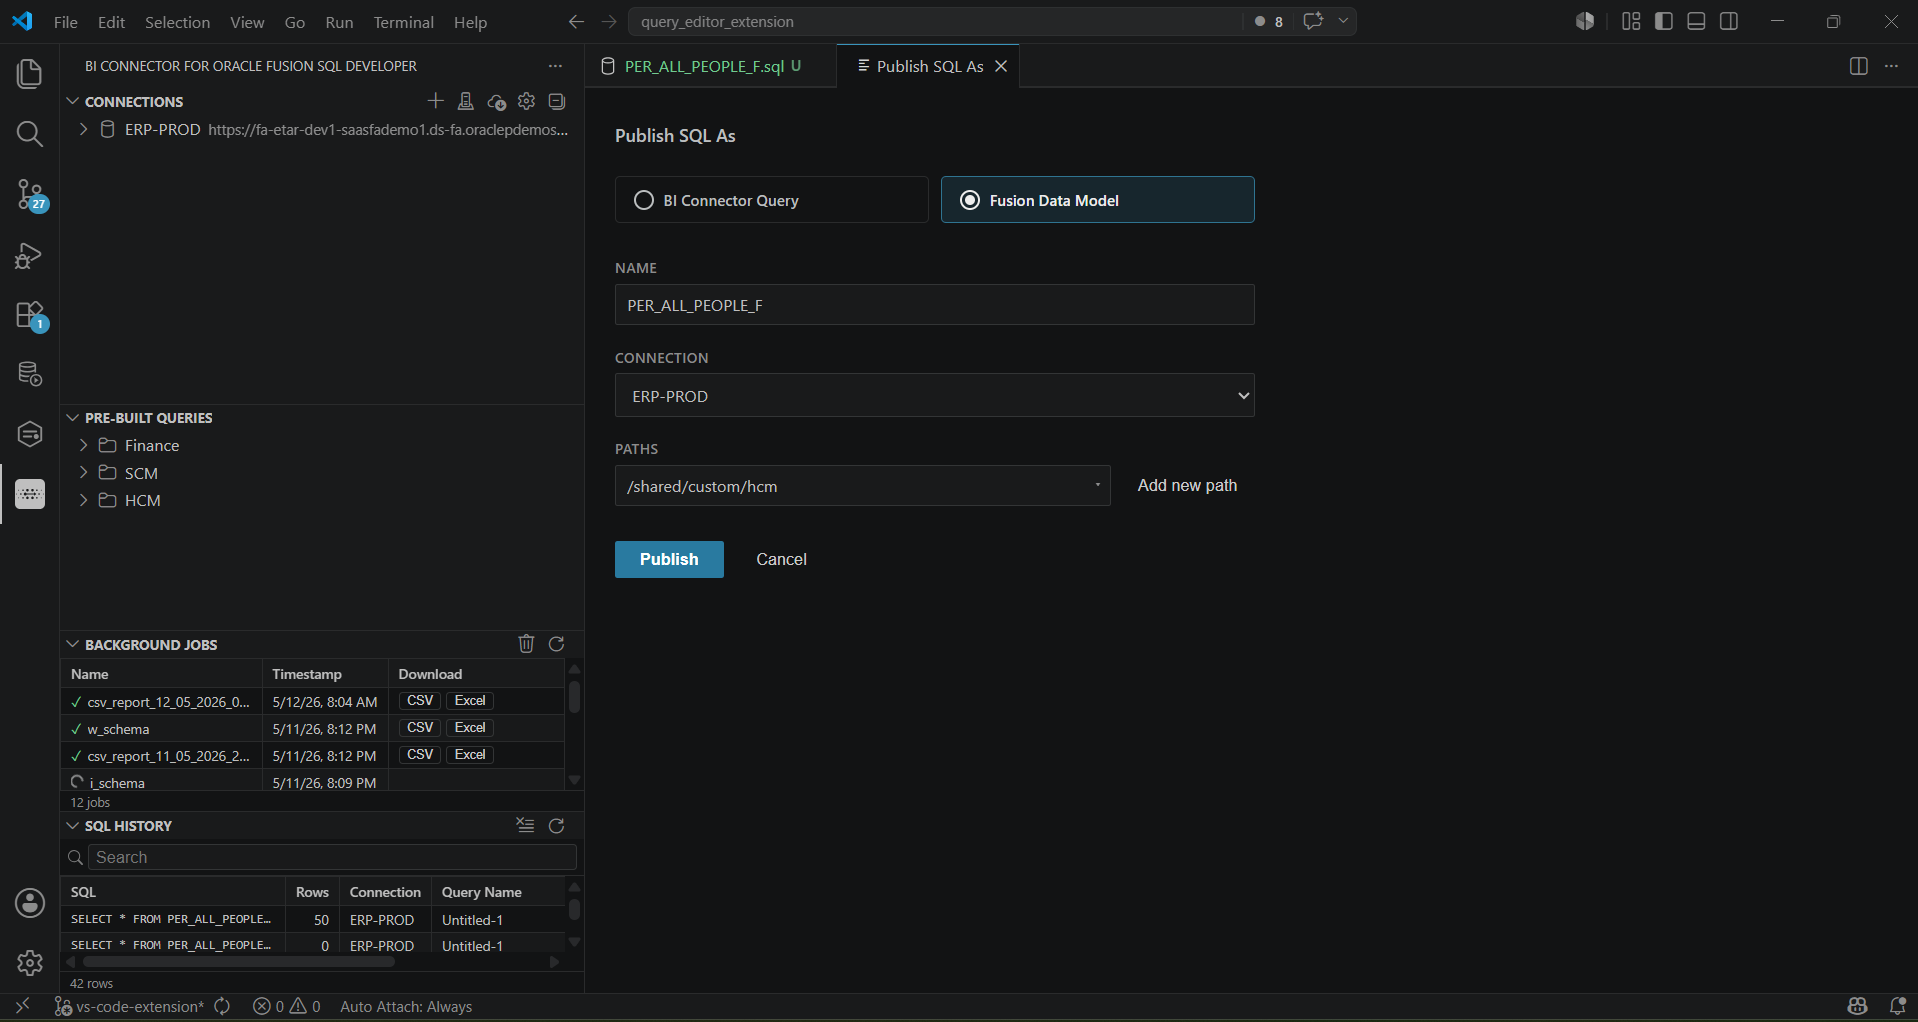This screenshot has height=1022, width=1918.
Task: Click the Background Jobs vertical scrollbar
Action: pyautogui.click(x=574, y=697)
